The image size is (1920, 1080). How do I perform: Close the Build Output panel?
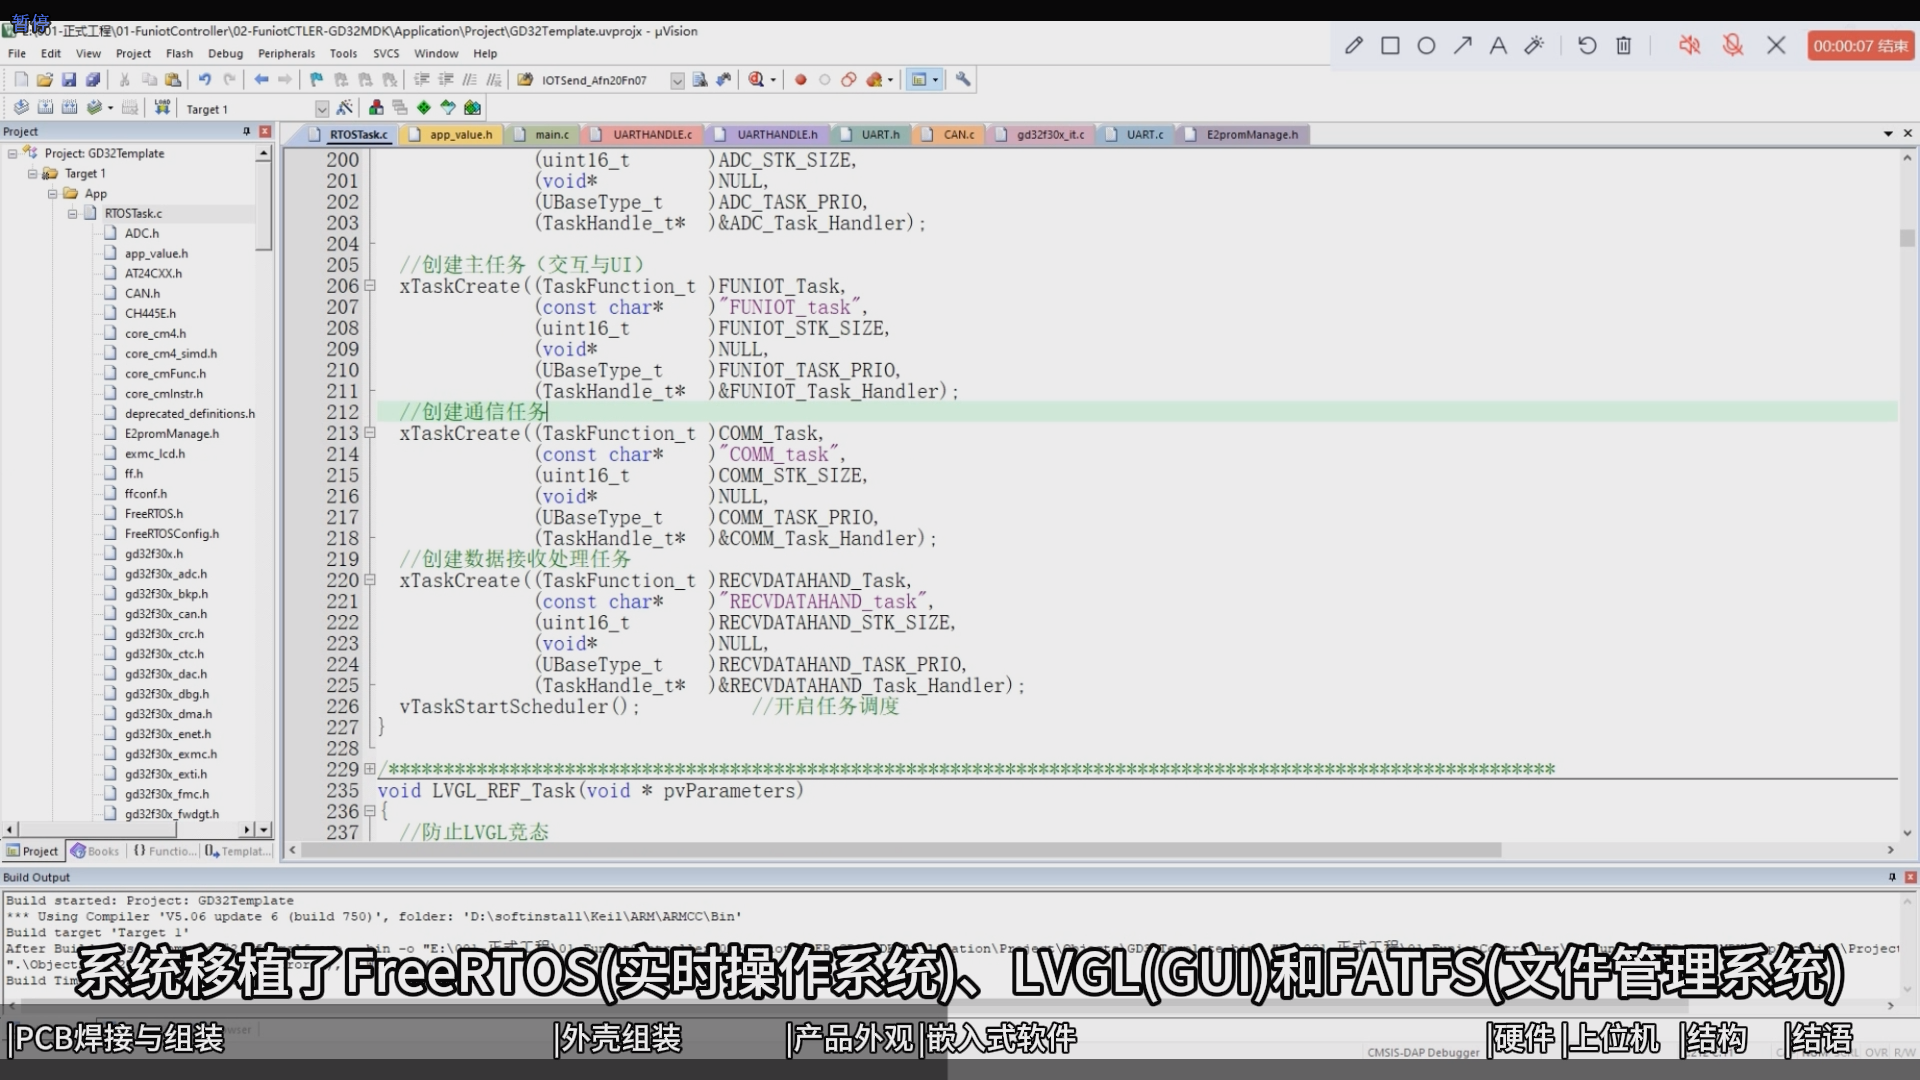(x=1910, y=877)
